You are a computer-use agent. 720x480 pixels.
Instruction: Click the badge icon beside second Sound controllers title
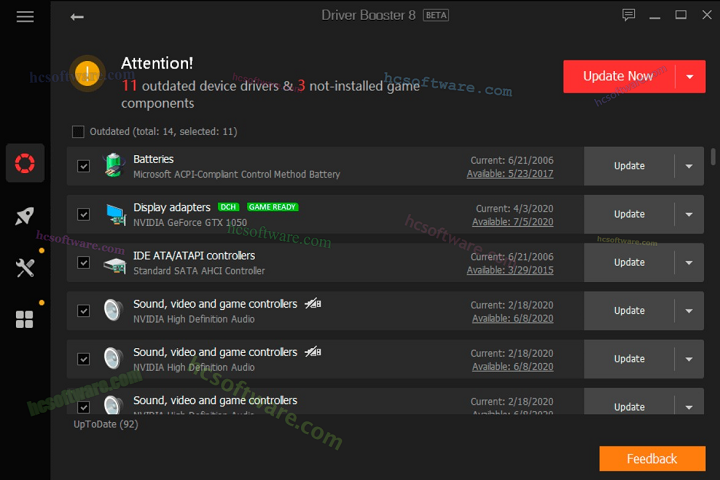point(313,352)
